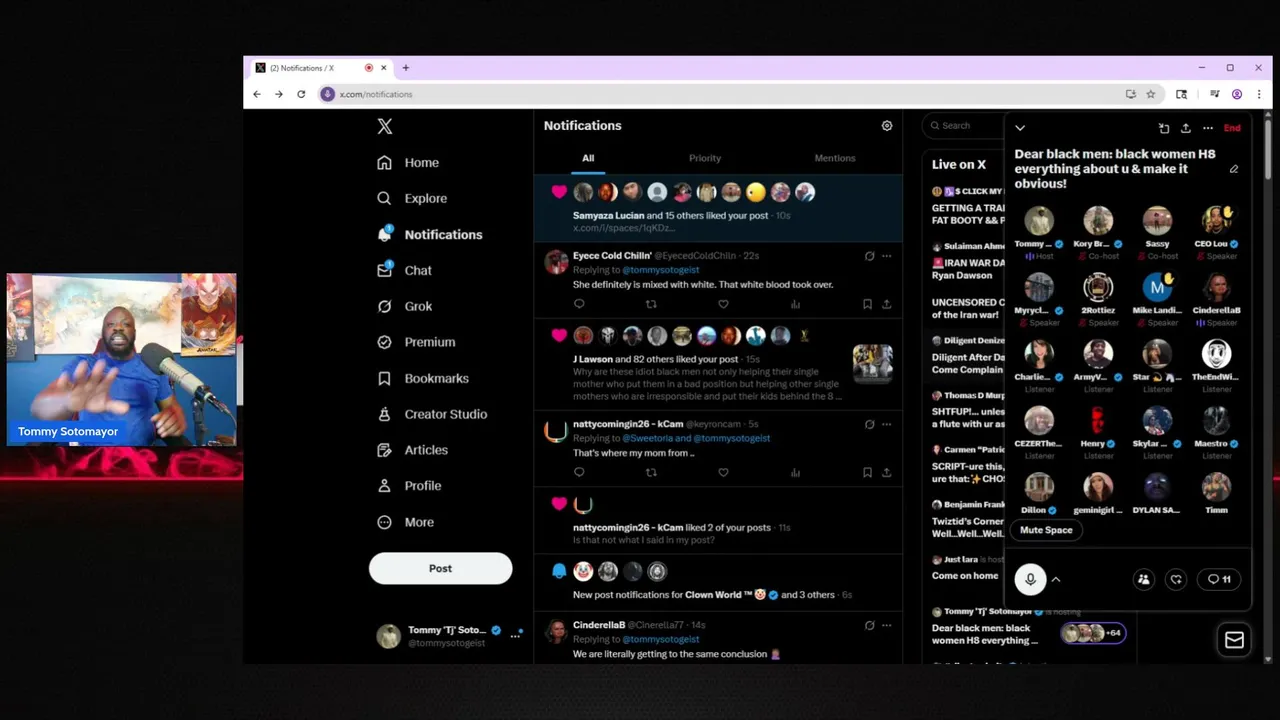Share nattycomingin26 reply

pyautogui.click(x=886, y=472)
